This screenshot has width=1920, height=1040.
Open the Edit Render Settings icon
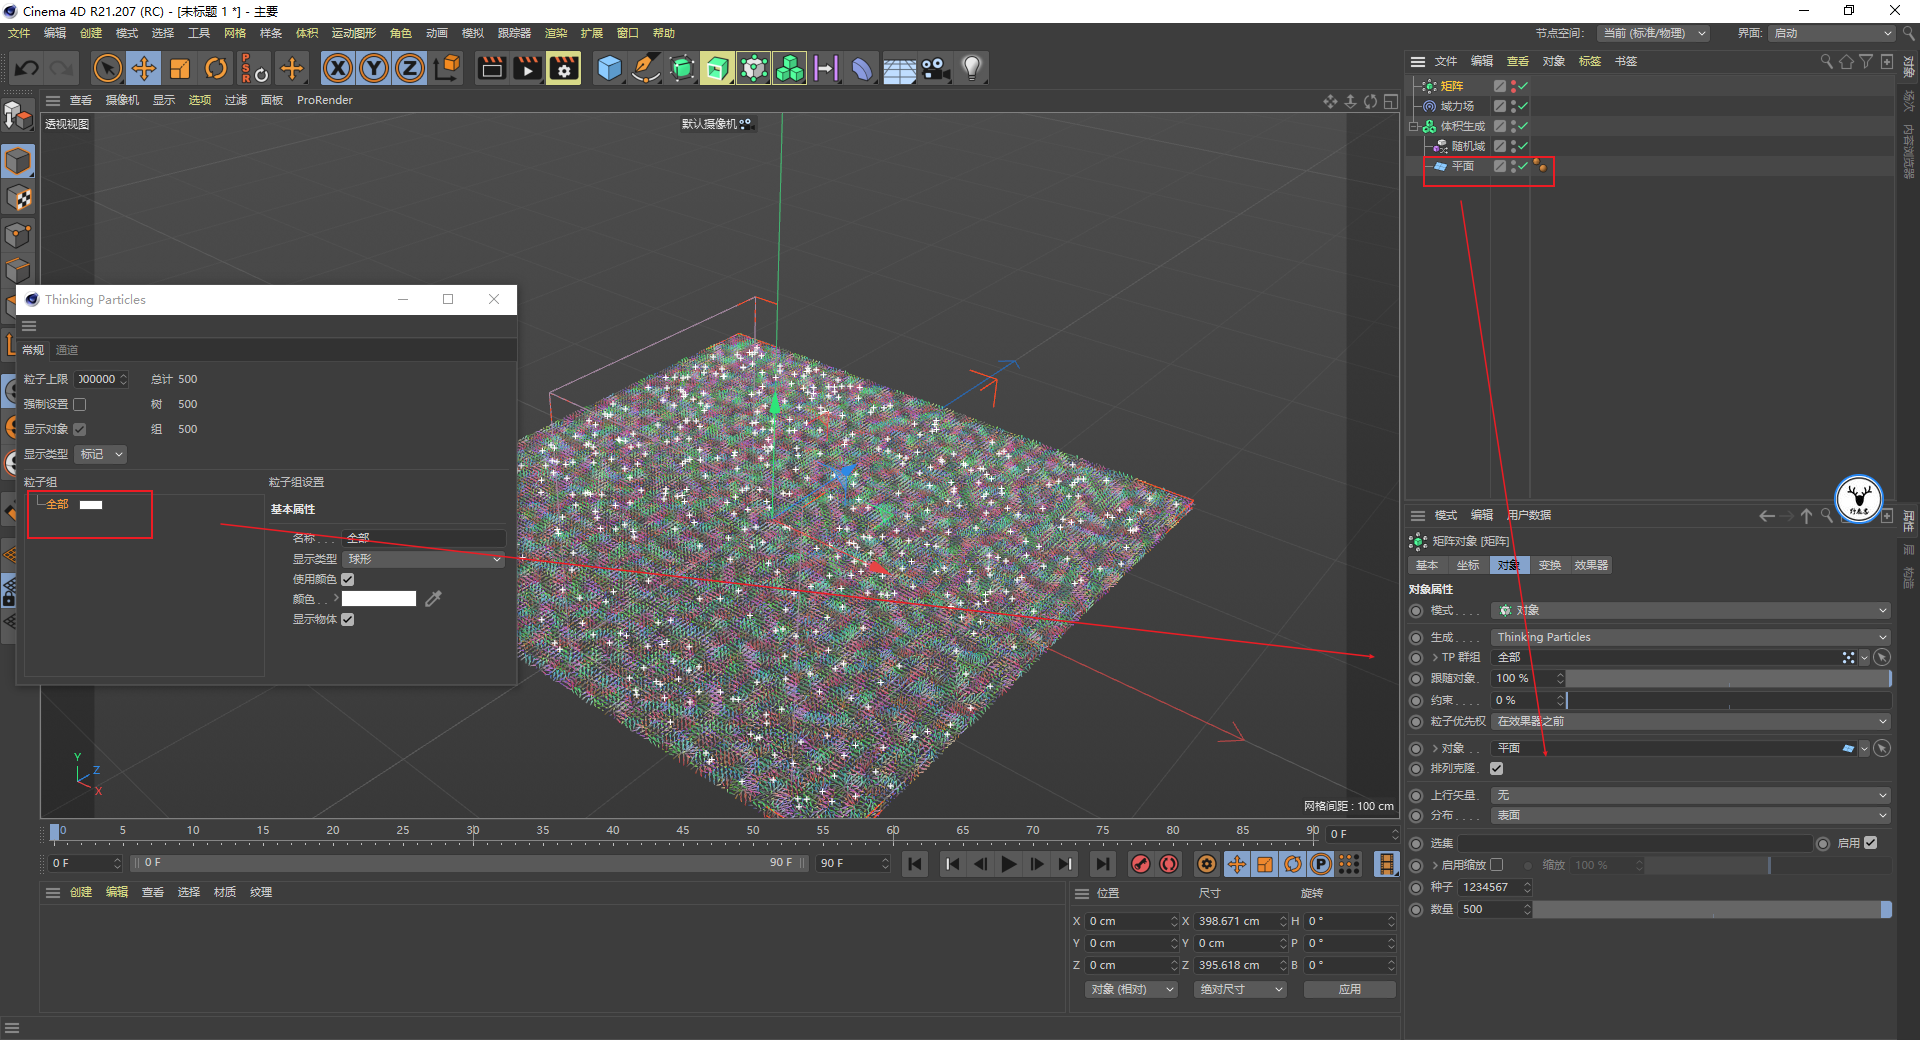(564, 68)
